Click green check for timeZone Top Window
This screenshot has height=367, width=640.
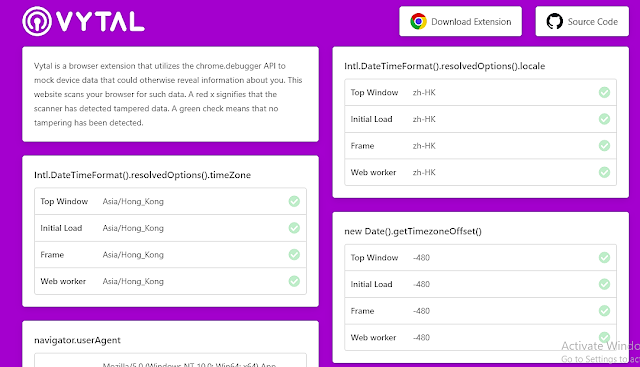pos(294,201)
